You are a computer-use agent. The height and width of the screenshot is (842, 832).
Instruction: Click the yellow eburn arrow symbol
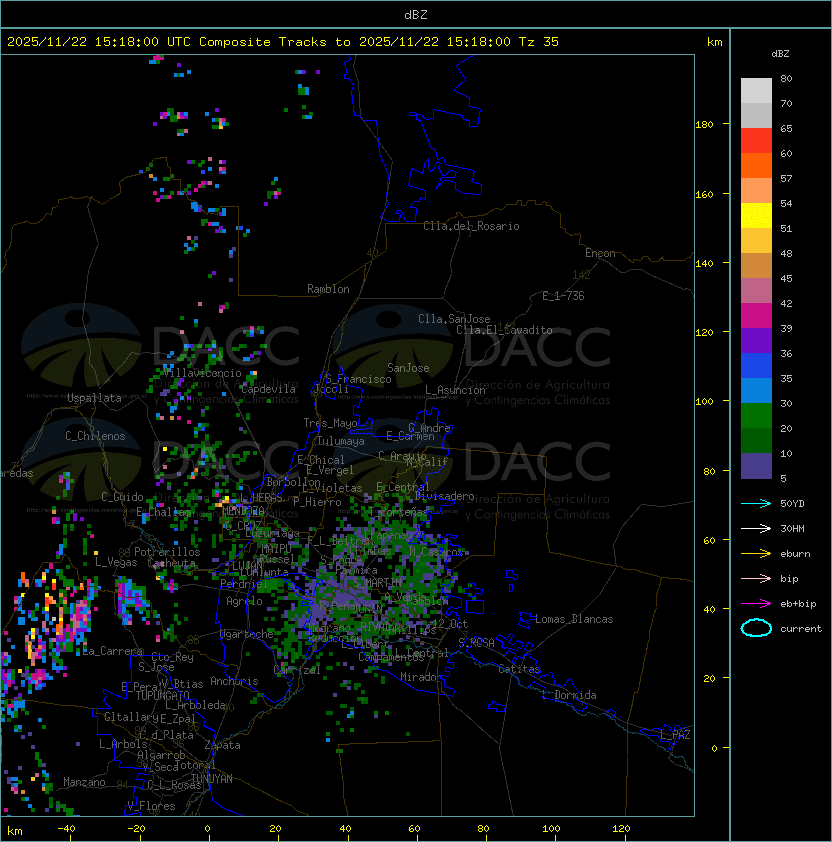(756, 554)
